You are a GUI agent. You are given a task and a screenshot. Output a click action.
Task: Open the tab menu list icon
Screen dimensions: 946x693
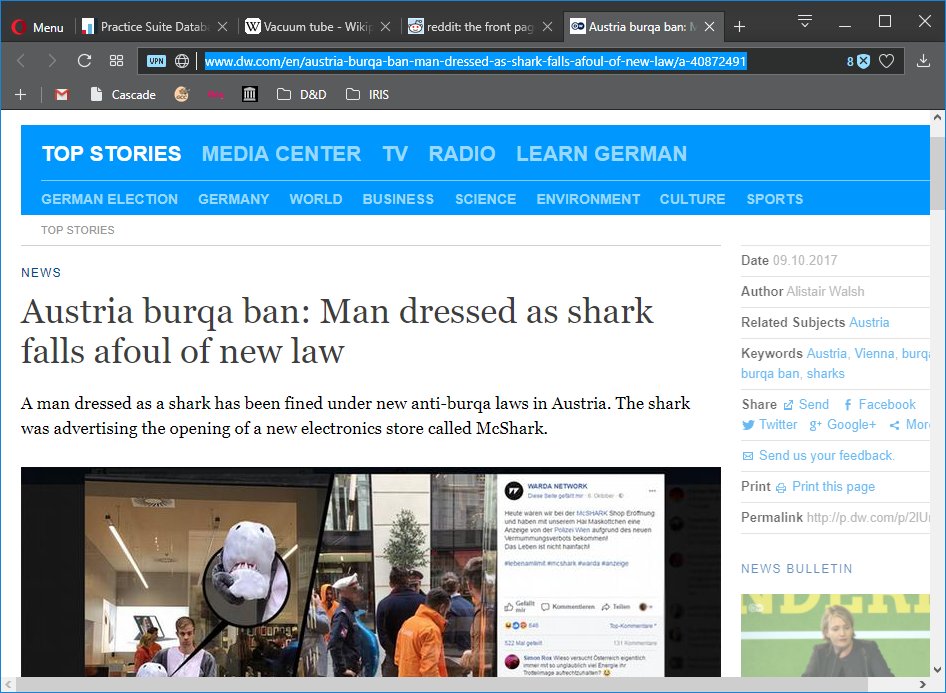click(x=804, y=21)
